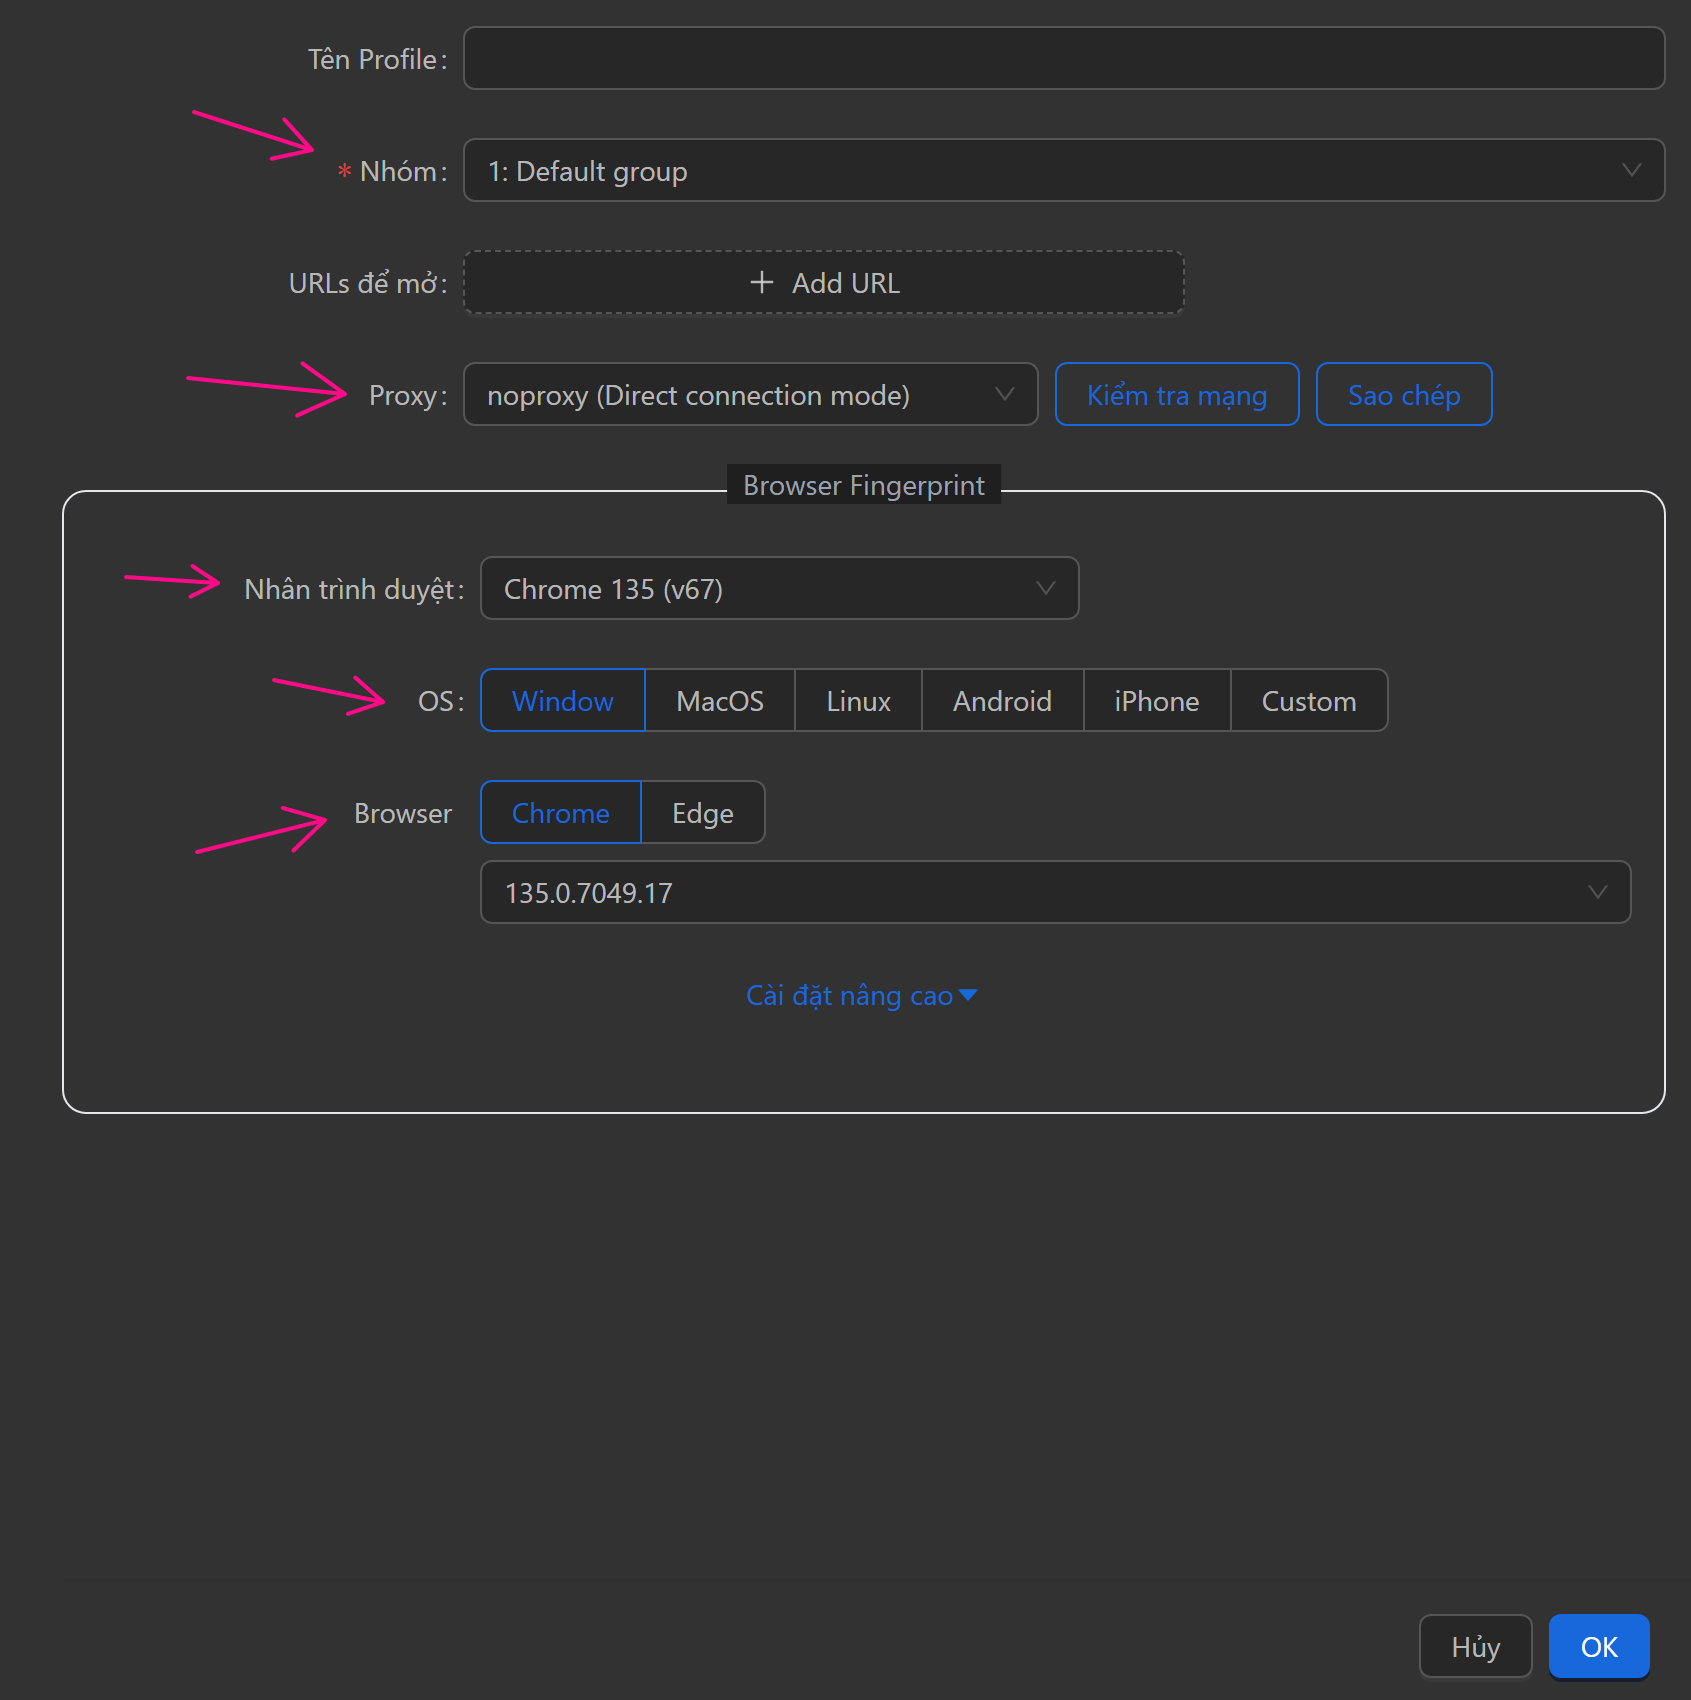Open the 135.0.7049.17 version dropdown

(x=1055, y=893)
